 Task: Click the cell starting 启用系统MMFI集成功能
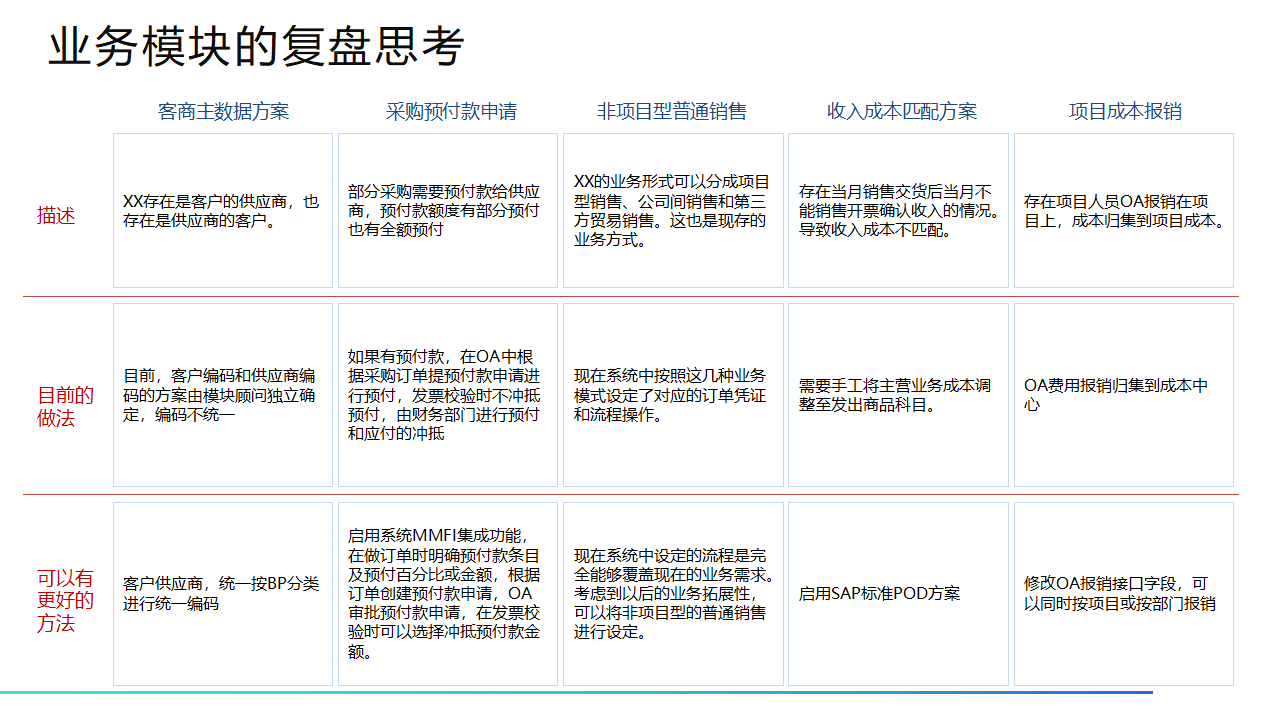[x=448, y=594]
